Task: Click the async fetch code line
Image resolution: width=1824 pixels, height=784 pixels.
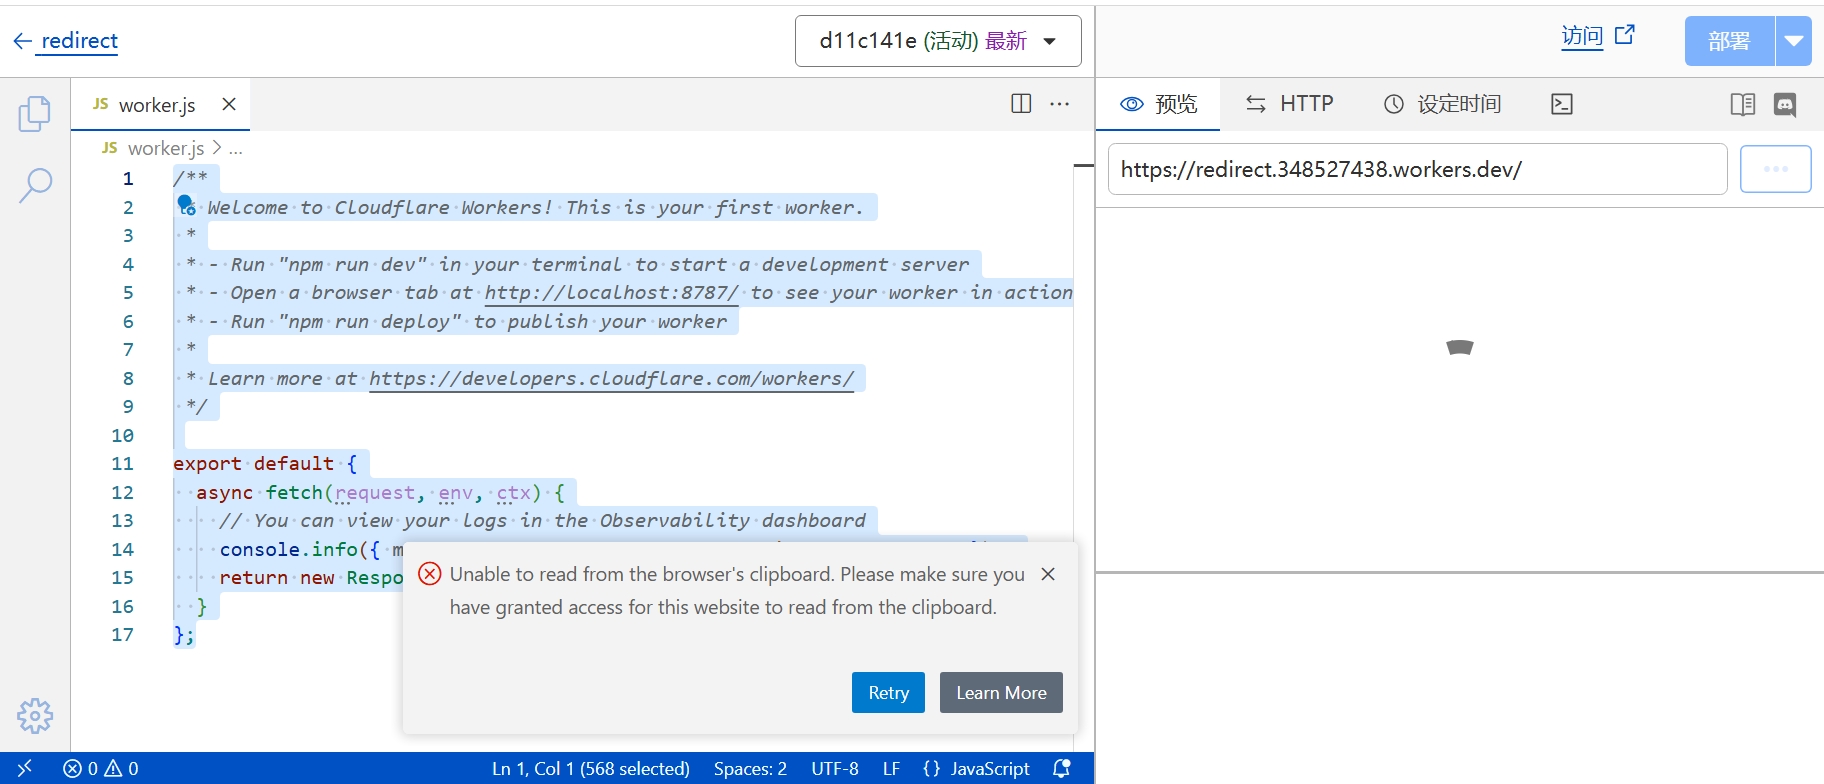Action: click(x=380, y=492)
